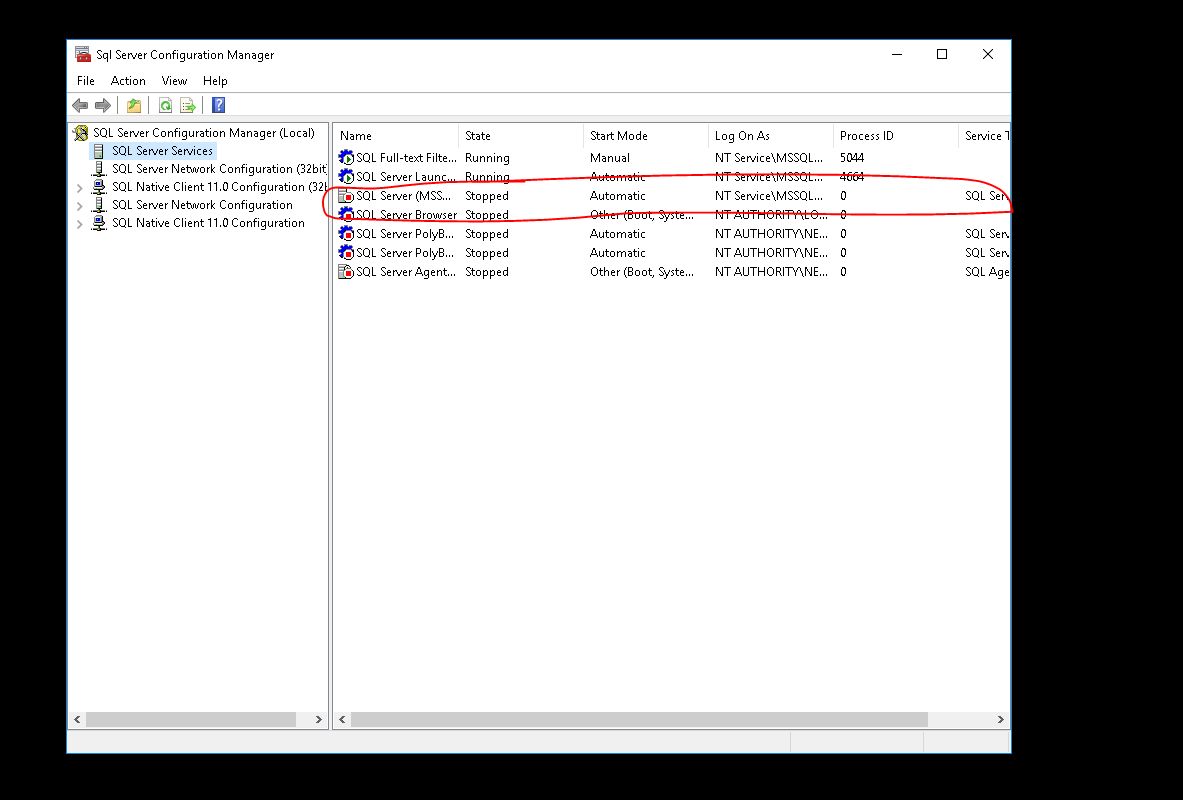Click the Up one level folder icon
Screen dimensions: 1183x800
[x=134, y=106]
